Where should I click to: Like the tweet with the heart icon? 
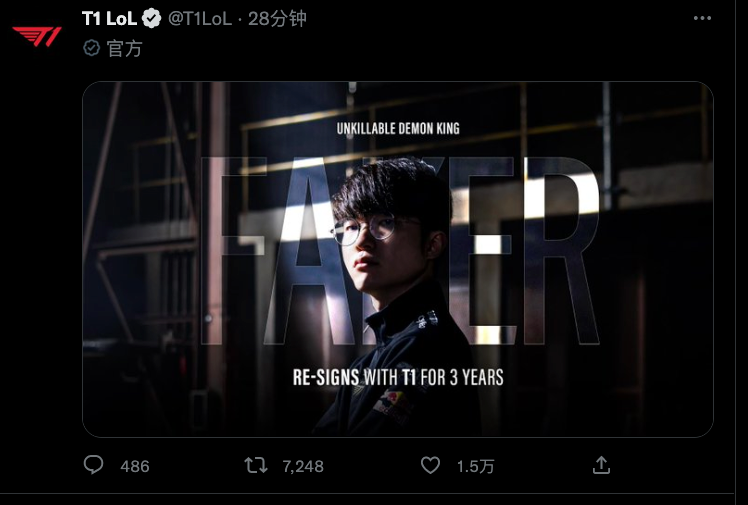click(x=430, y=465)
